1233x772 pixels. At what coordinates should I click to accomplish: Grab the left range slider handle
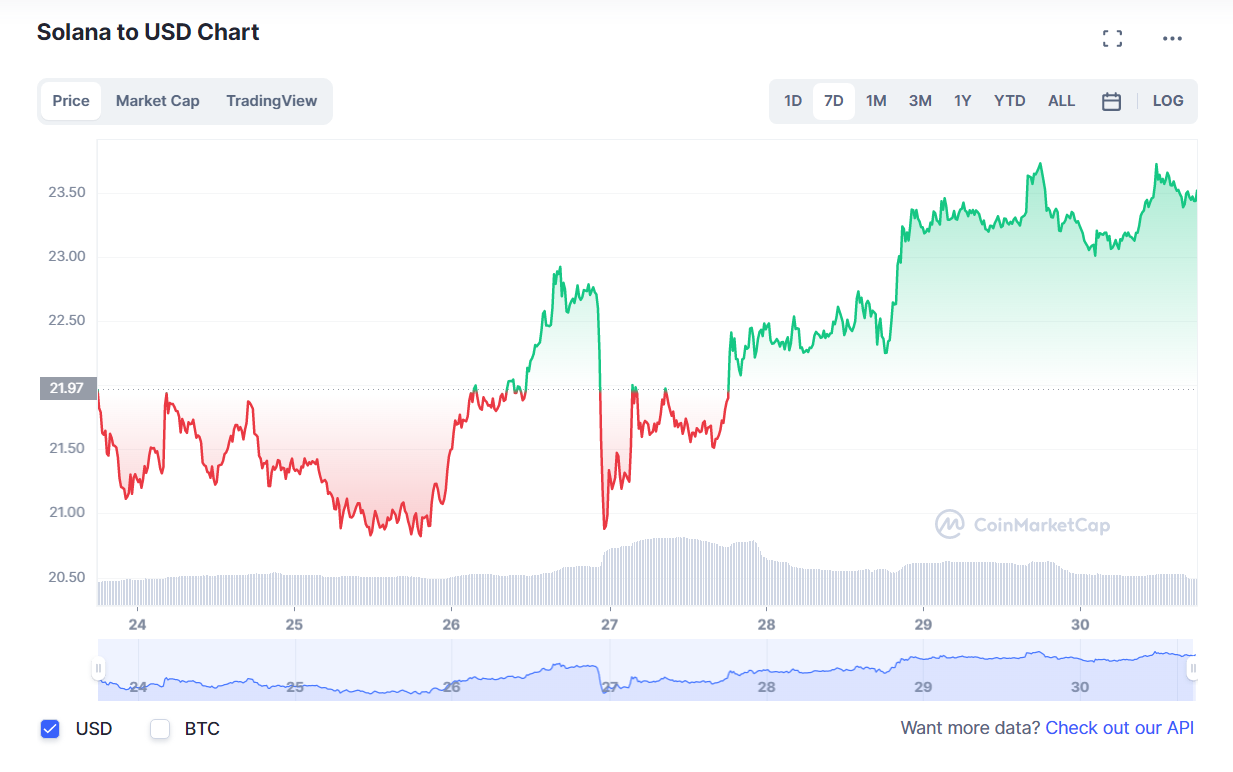click(x=98, y=669)
